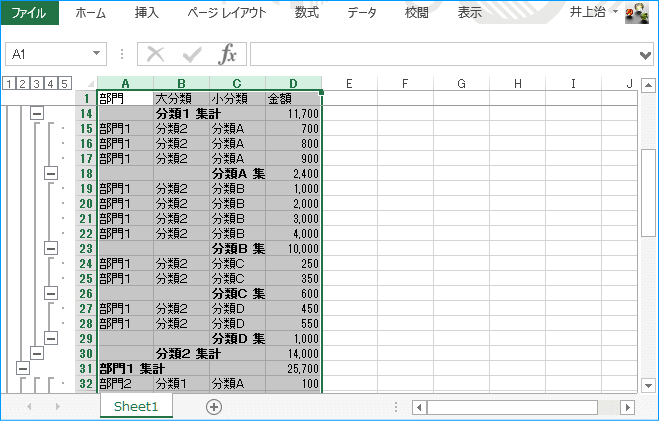Viewport: 659px width, 421px height.
Task: Click the Enter checkmark formula button
Action: (x=192, y=54)
